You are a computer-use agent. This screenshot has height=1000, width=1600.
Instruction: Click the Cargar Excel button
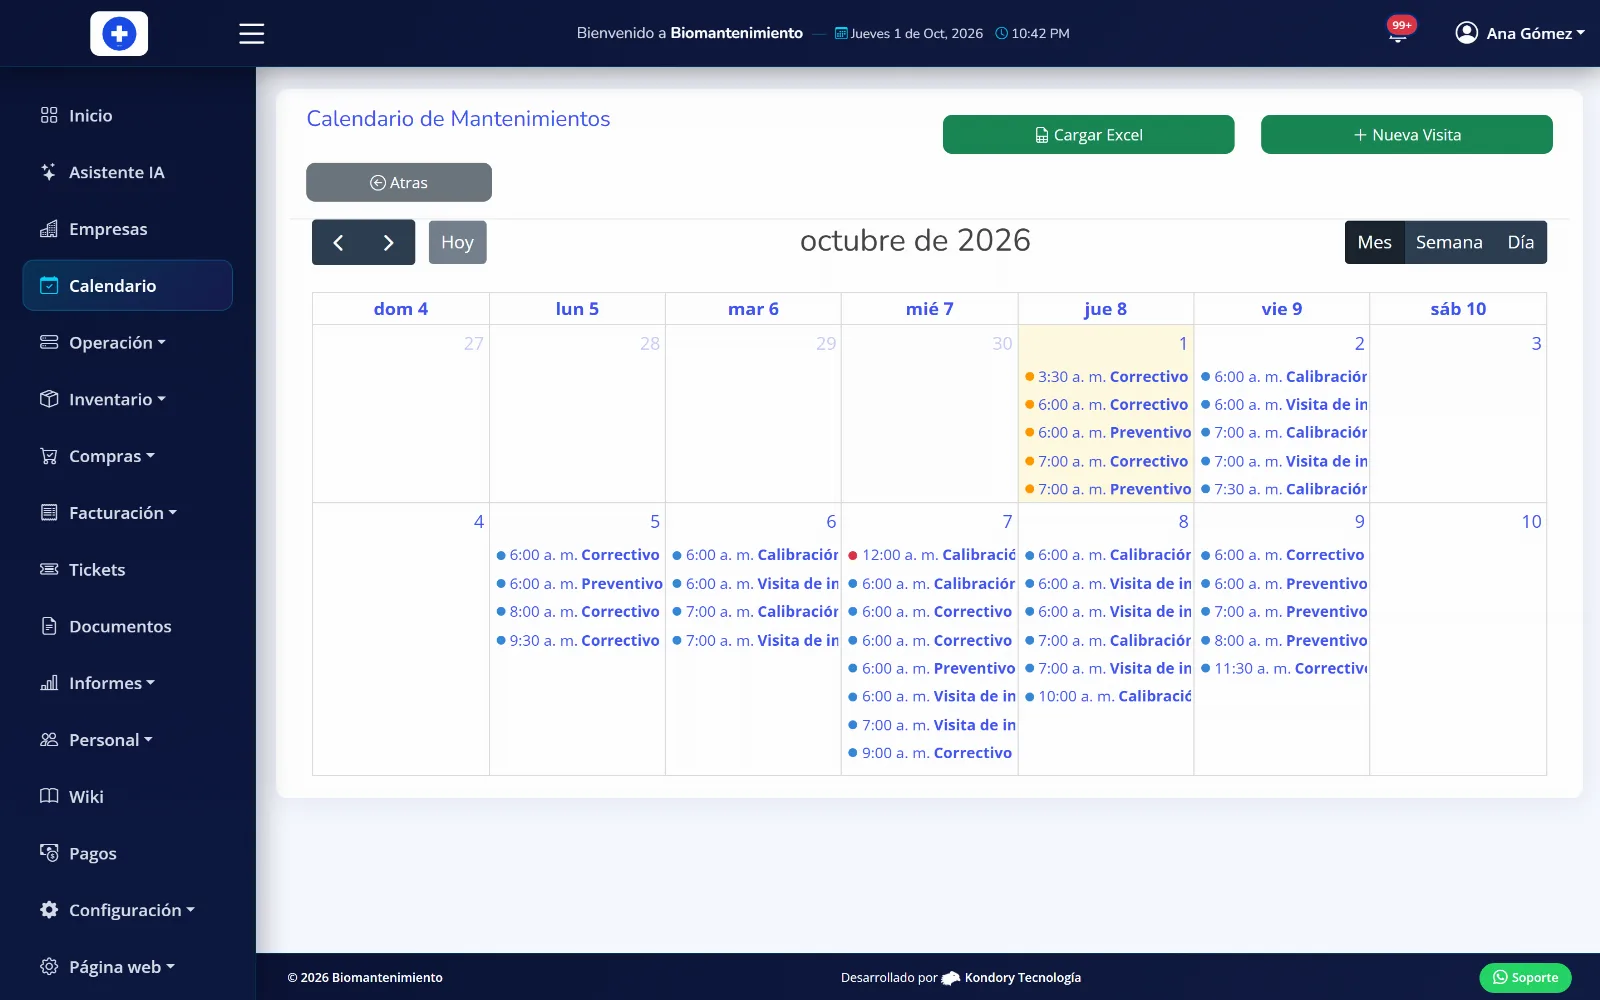coord(1088,135)
